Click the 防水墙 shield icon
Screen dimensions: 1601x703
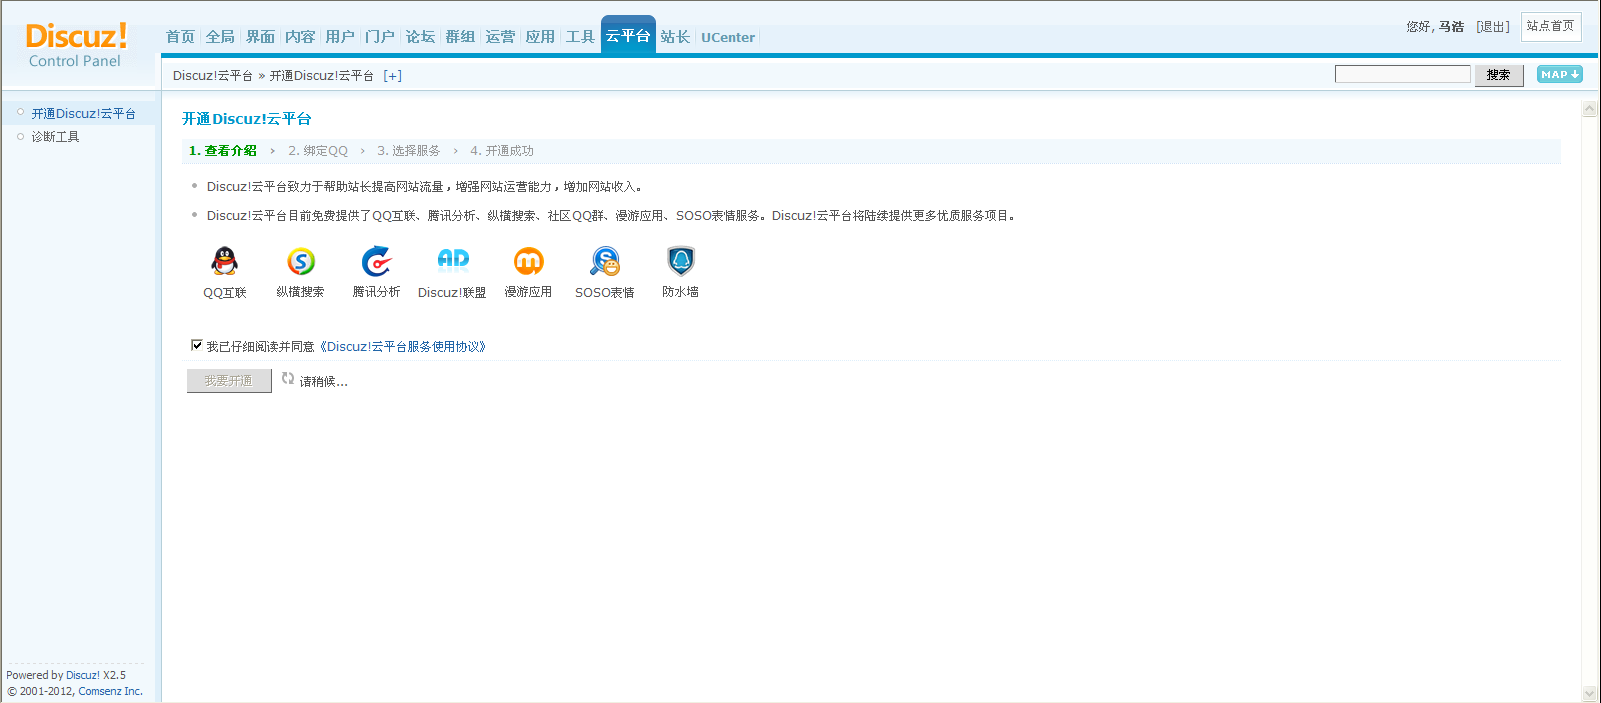click(681, 261)
